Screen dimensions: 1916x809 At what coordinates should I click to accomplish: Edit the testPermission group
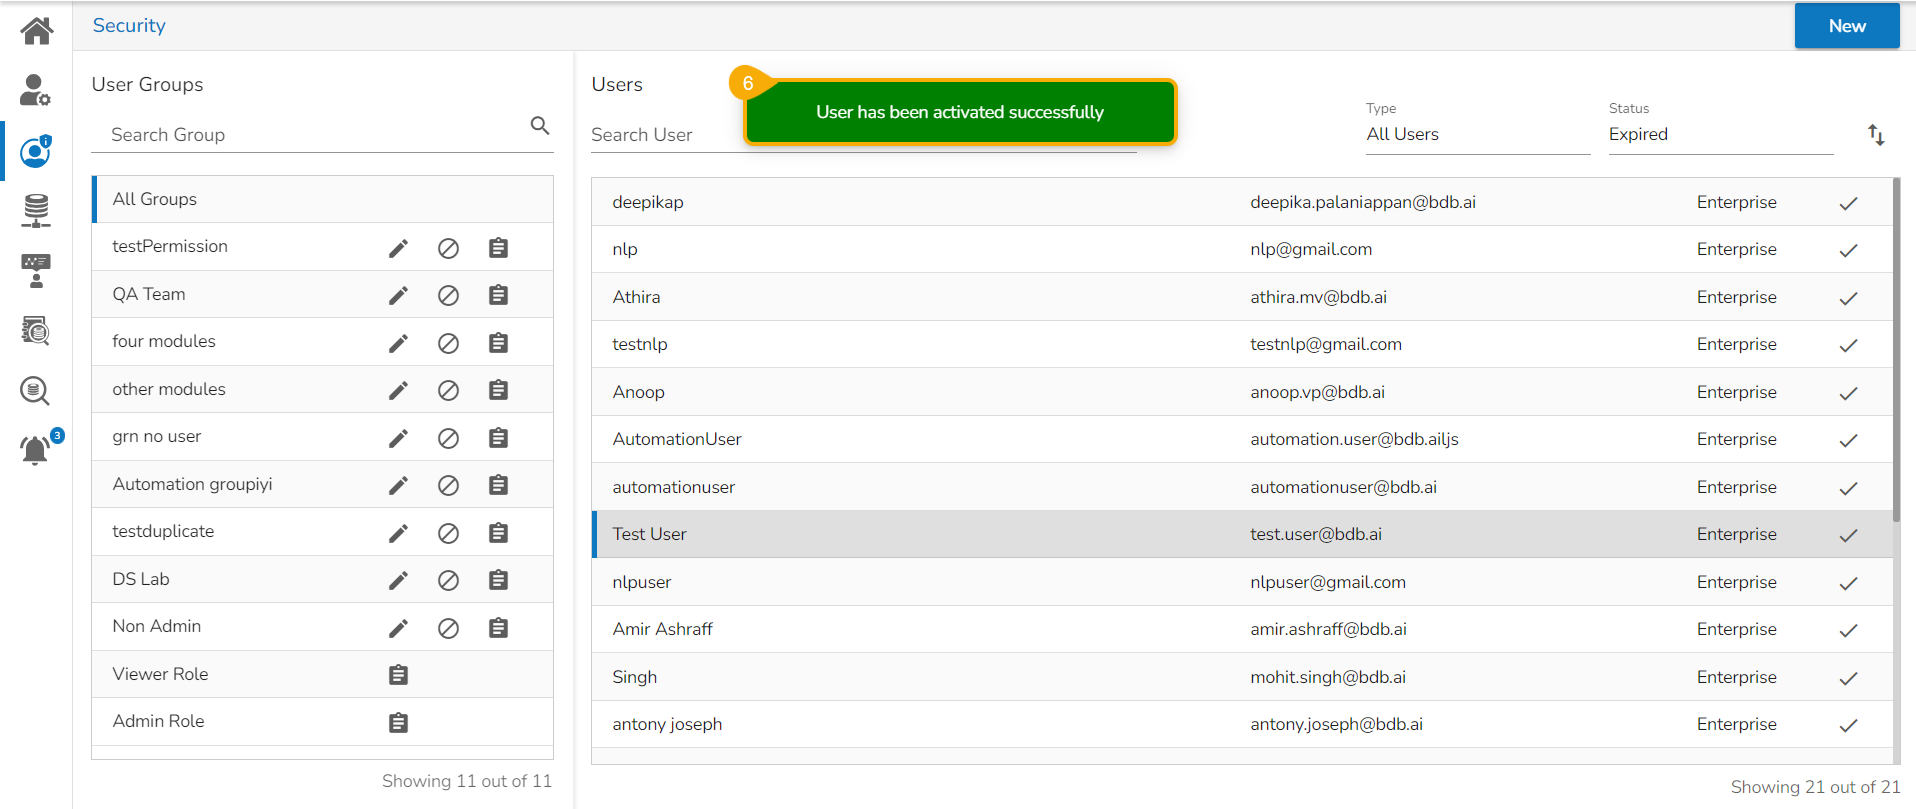click(x=398, y=248)
